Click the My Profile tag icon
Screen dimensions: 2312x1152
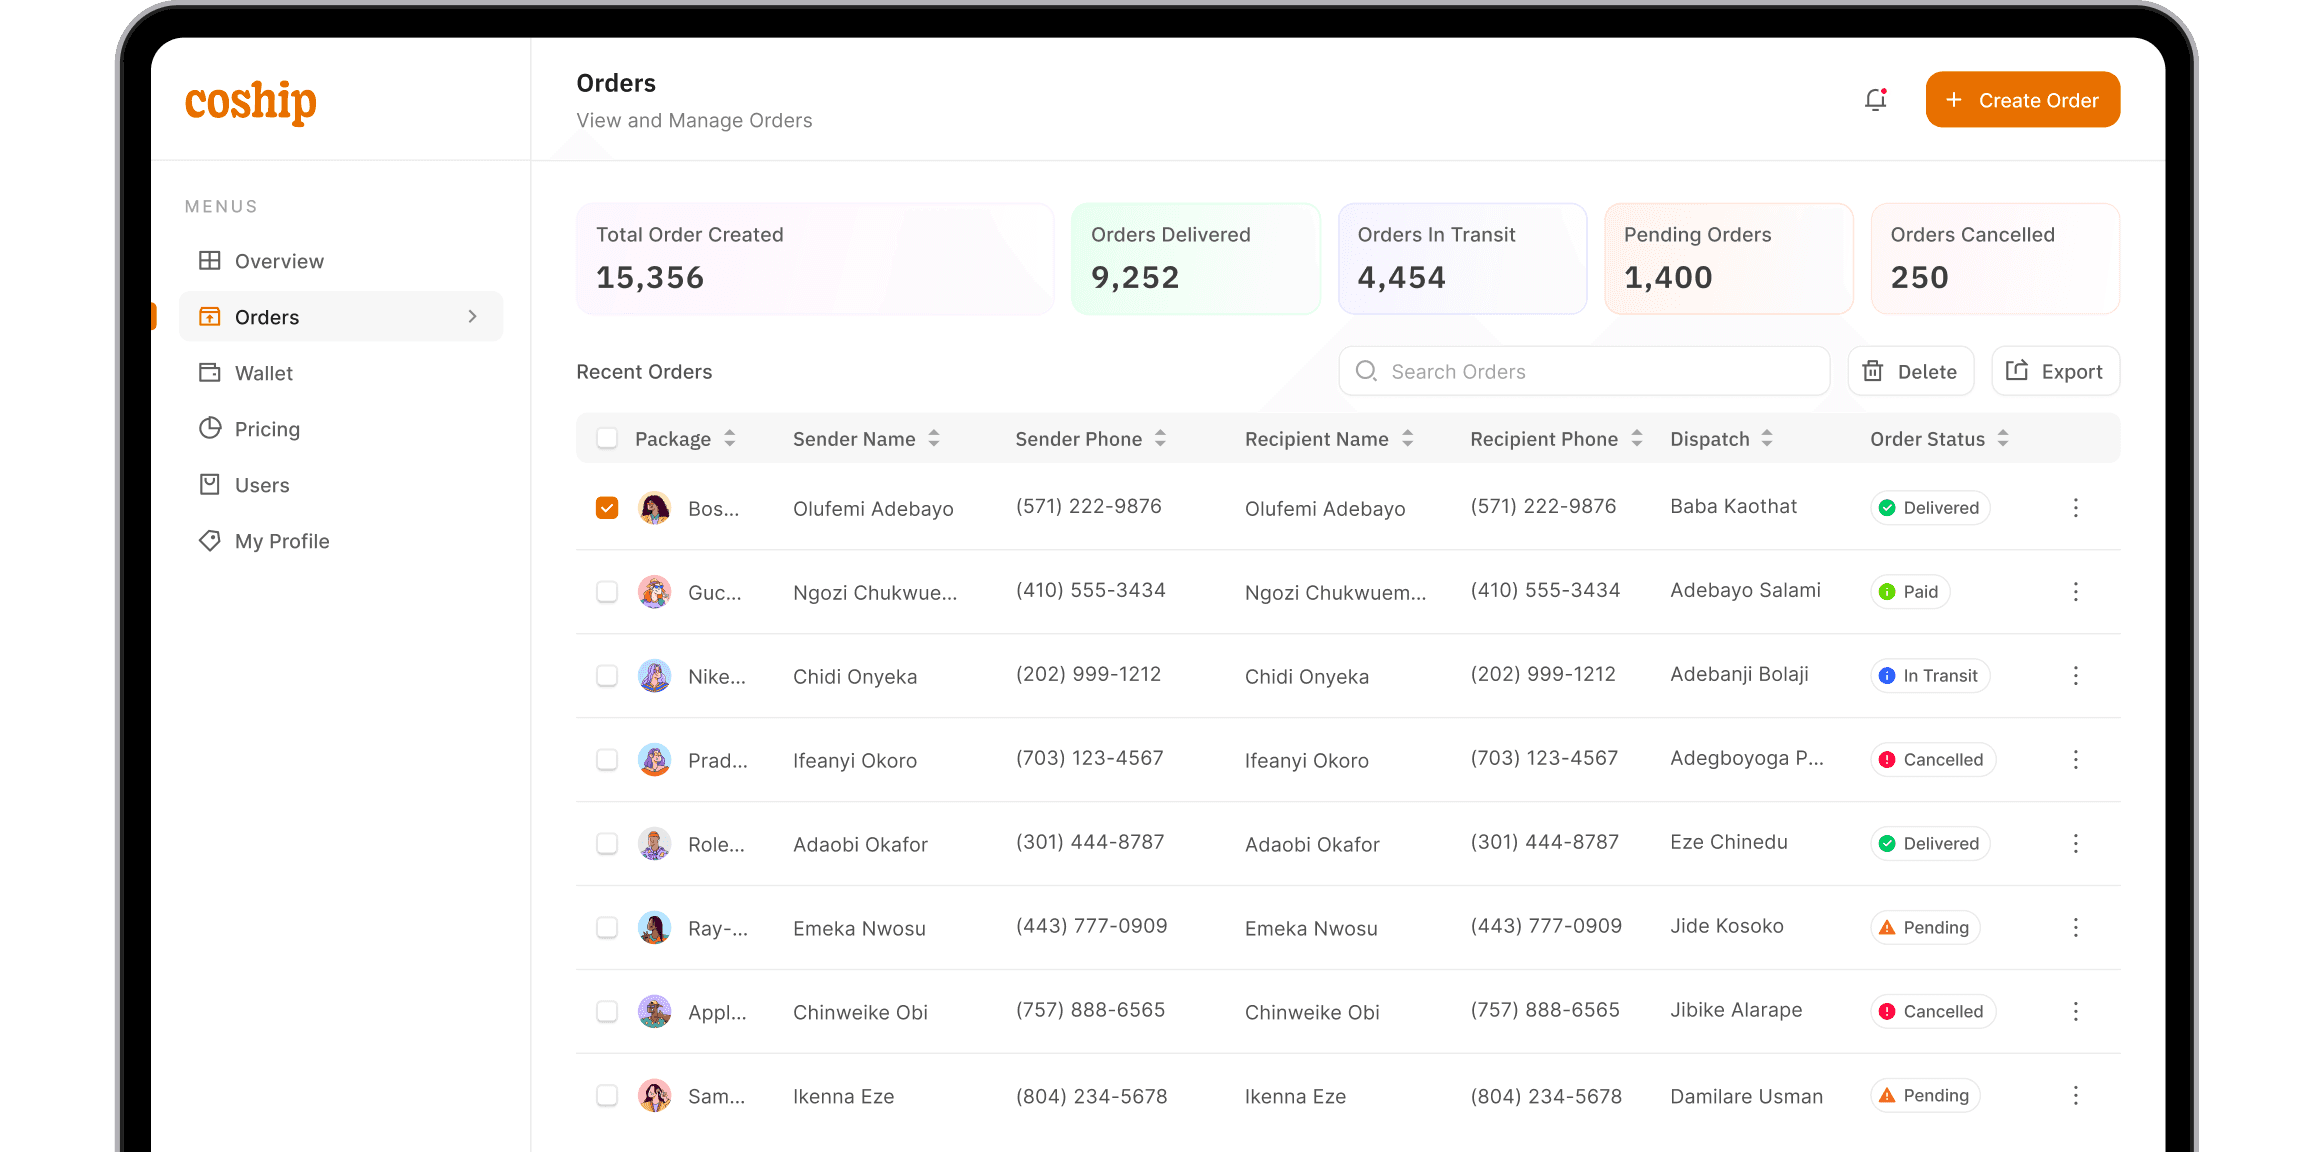210,540
